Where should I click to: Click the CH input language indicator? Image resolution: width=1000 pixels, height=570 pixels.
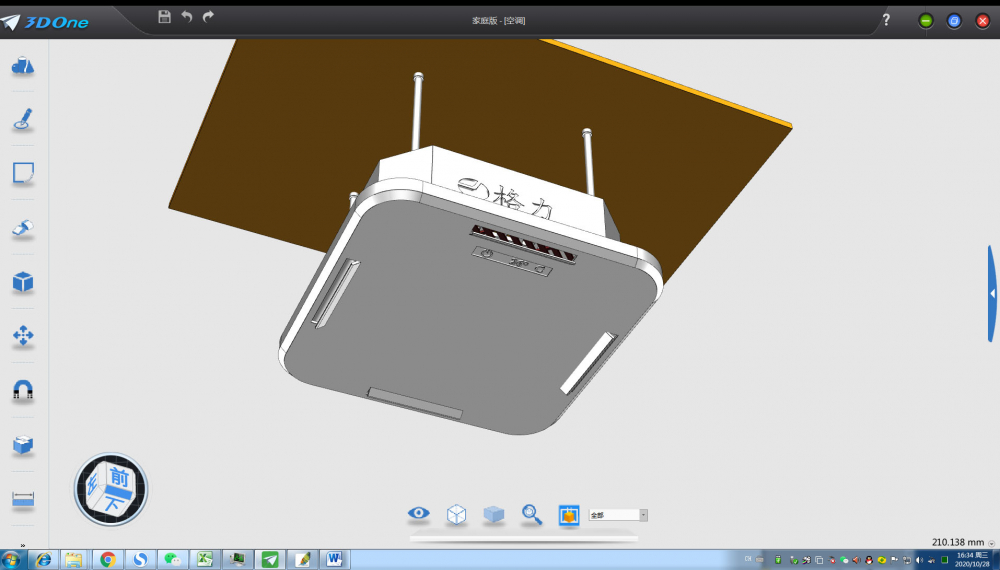click(x=748, y=559)
